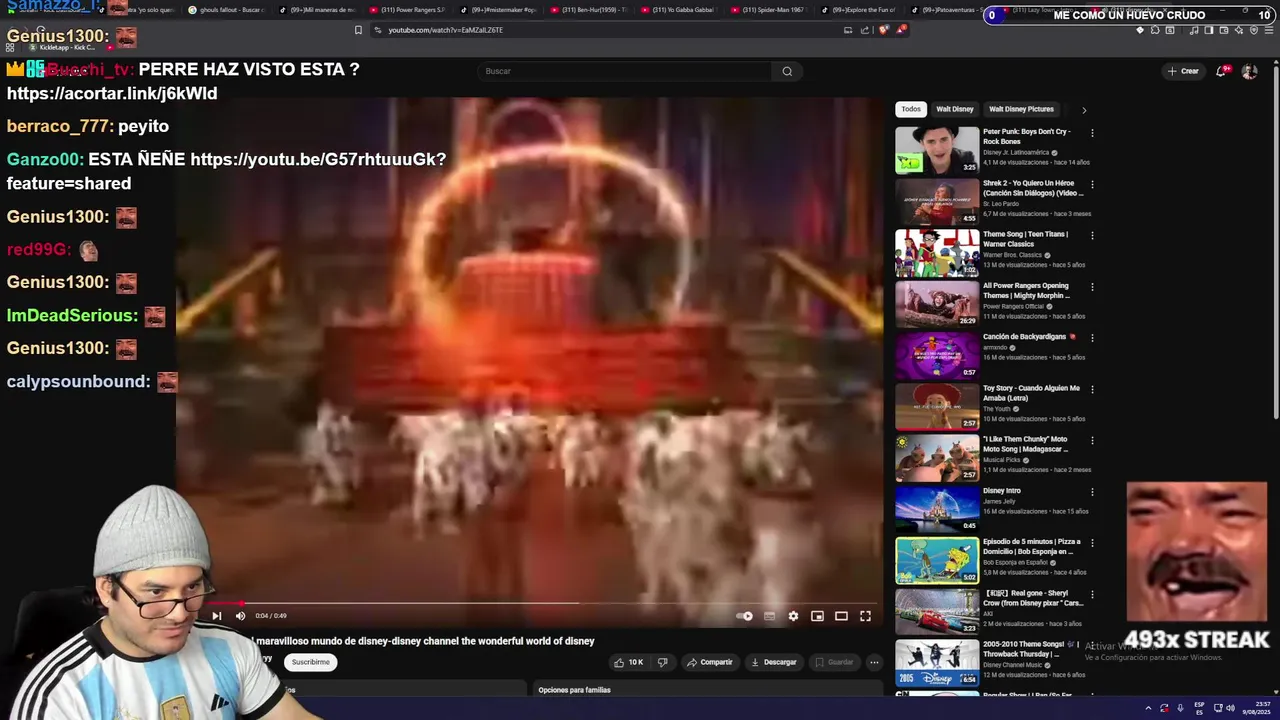The width and height of the screenshot is (1280, 720).
Task: Toggle theater mode on the player
Action: click(841, 616)
